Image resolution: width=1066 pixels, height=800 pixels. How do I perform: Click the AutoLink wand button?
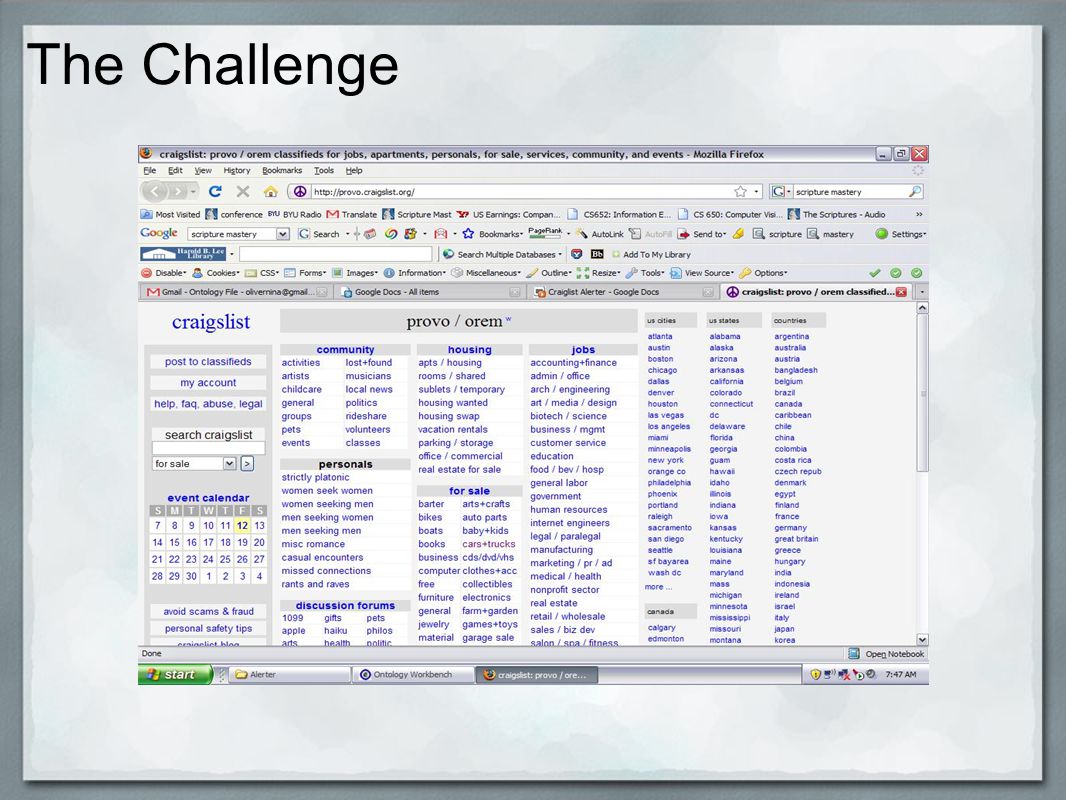599,234
